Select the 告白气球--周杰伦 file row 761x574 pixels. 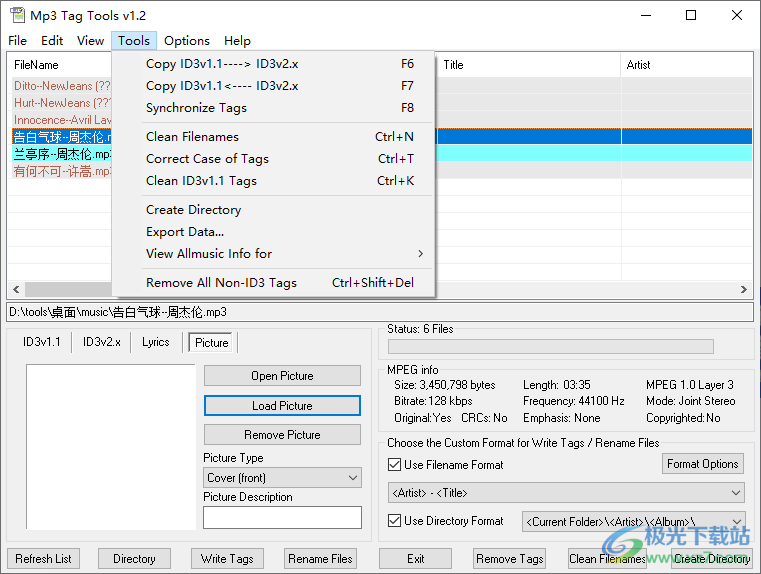(x=62, y=137)
